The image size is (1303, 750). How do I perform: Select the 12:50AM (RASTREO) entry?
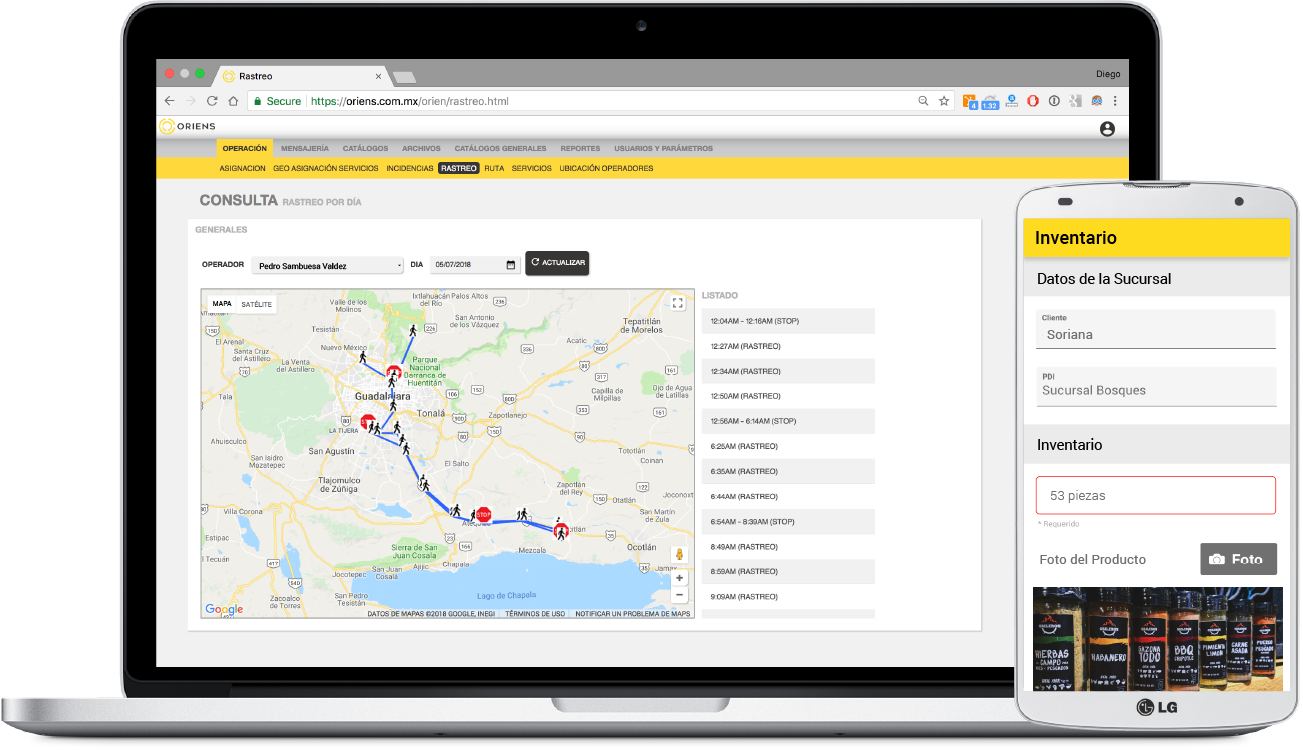coord(788,396)
